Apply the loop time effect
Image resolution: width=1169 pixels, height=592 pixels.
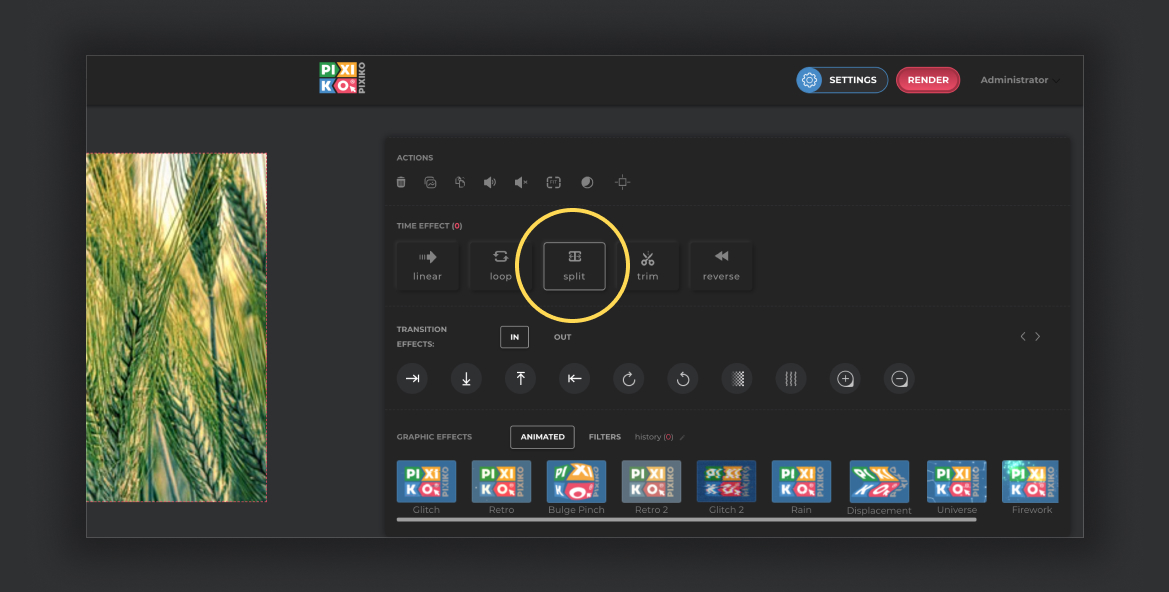pos(500,266)
